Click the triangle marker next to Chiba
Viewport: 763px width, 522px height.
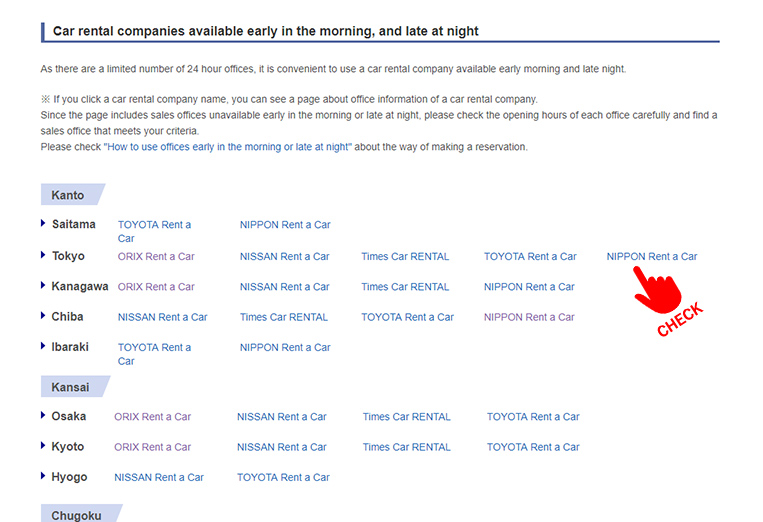tap(44, 316)
